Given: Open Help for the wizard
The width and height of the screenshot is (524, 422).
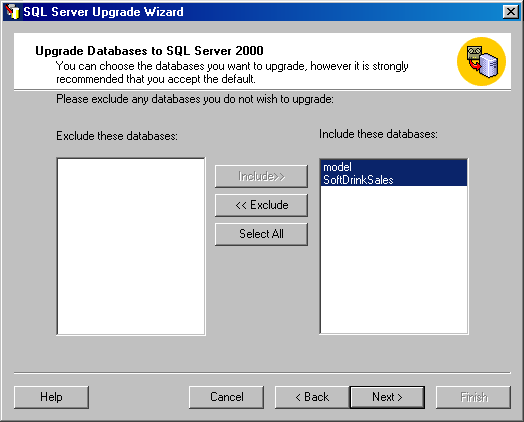Looking at the screenshot, I should (x=51, y=397).
